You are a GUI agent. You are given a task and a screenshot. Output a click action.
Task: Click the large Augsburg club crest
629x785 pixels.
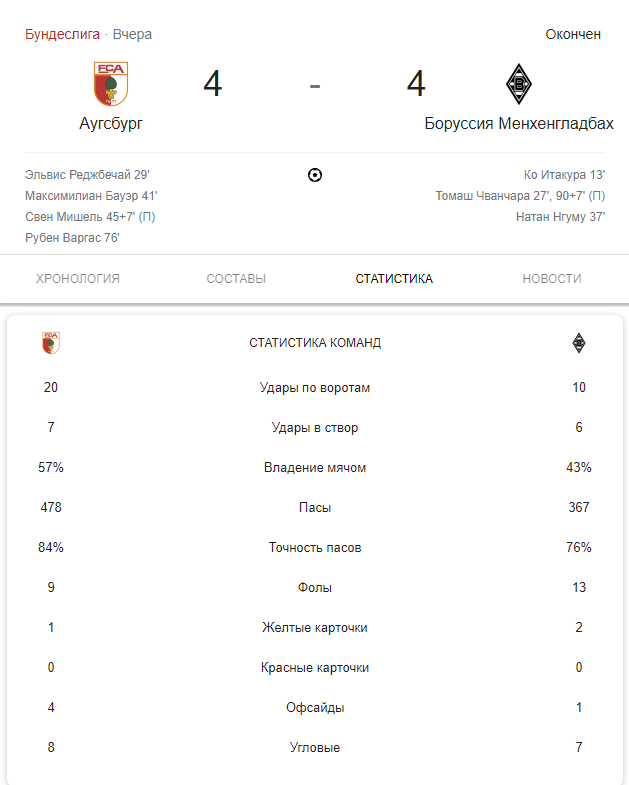click(x=111, y=84)
